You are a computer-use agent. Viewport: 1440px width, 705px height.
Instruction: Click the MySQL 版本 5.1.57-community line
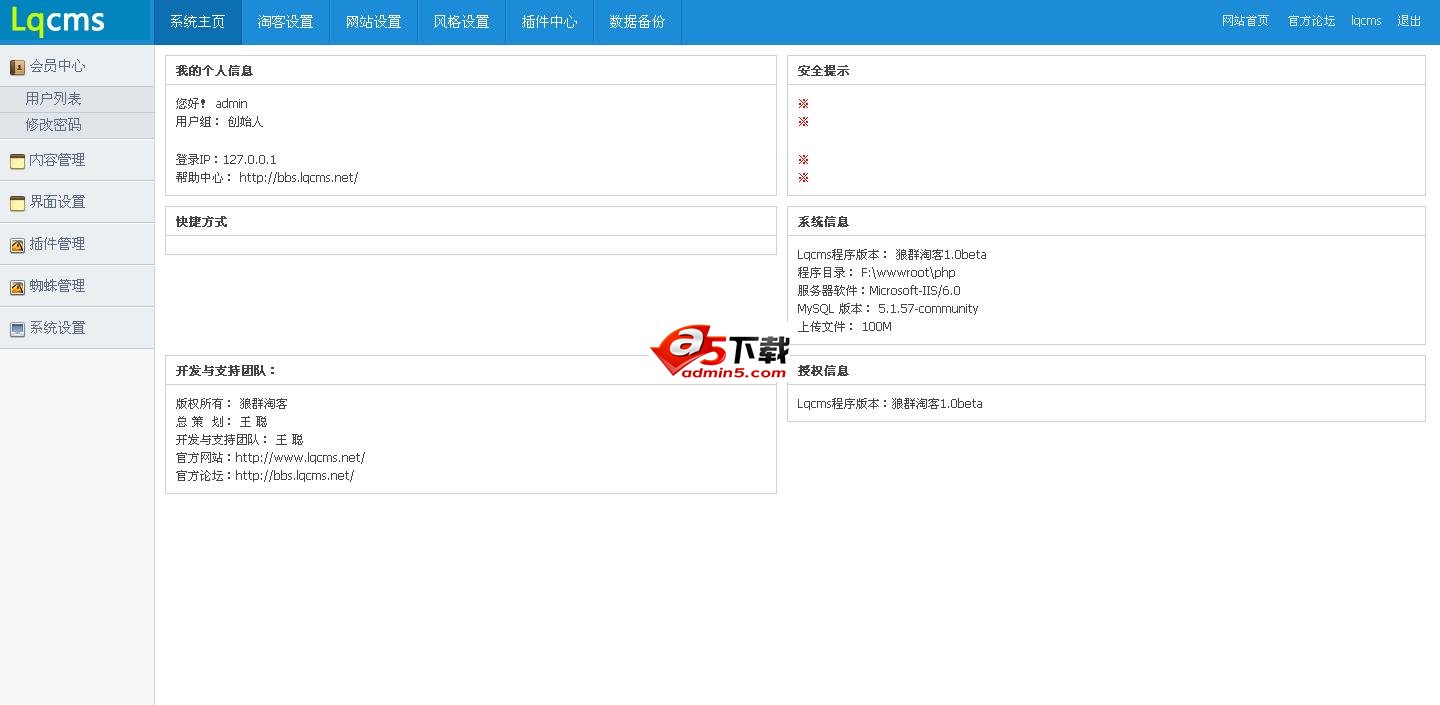[x=888, y=309]
